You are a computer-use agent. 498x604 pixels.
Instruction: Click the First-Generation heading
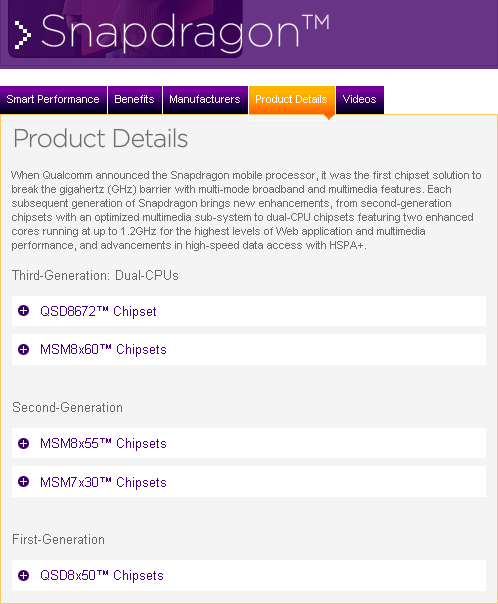coord(58,540)
